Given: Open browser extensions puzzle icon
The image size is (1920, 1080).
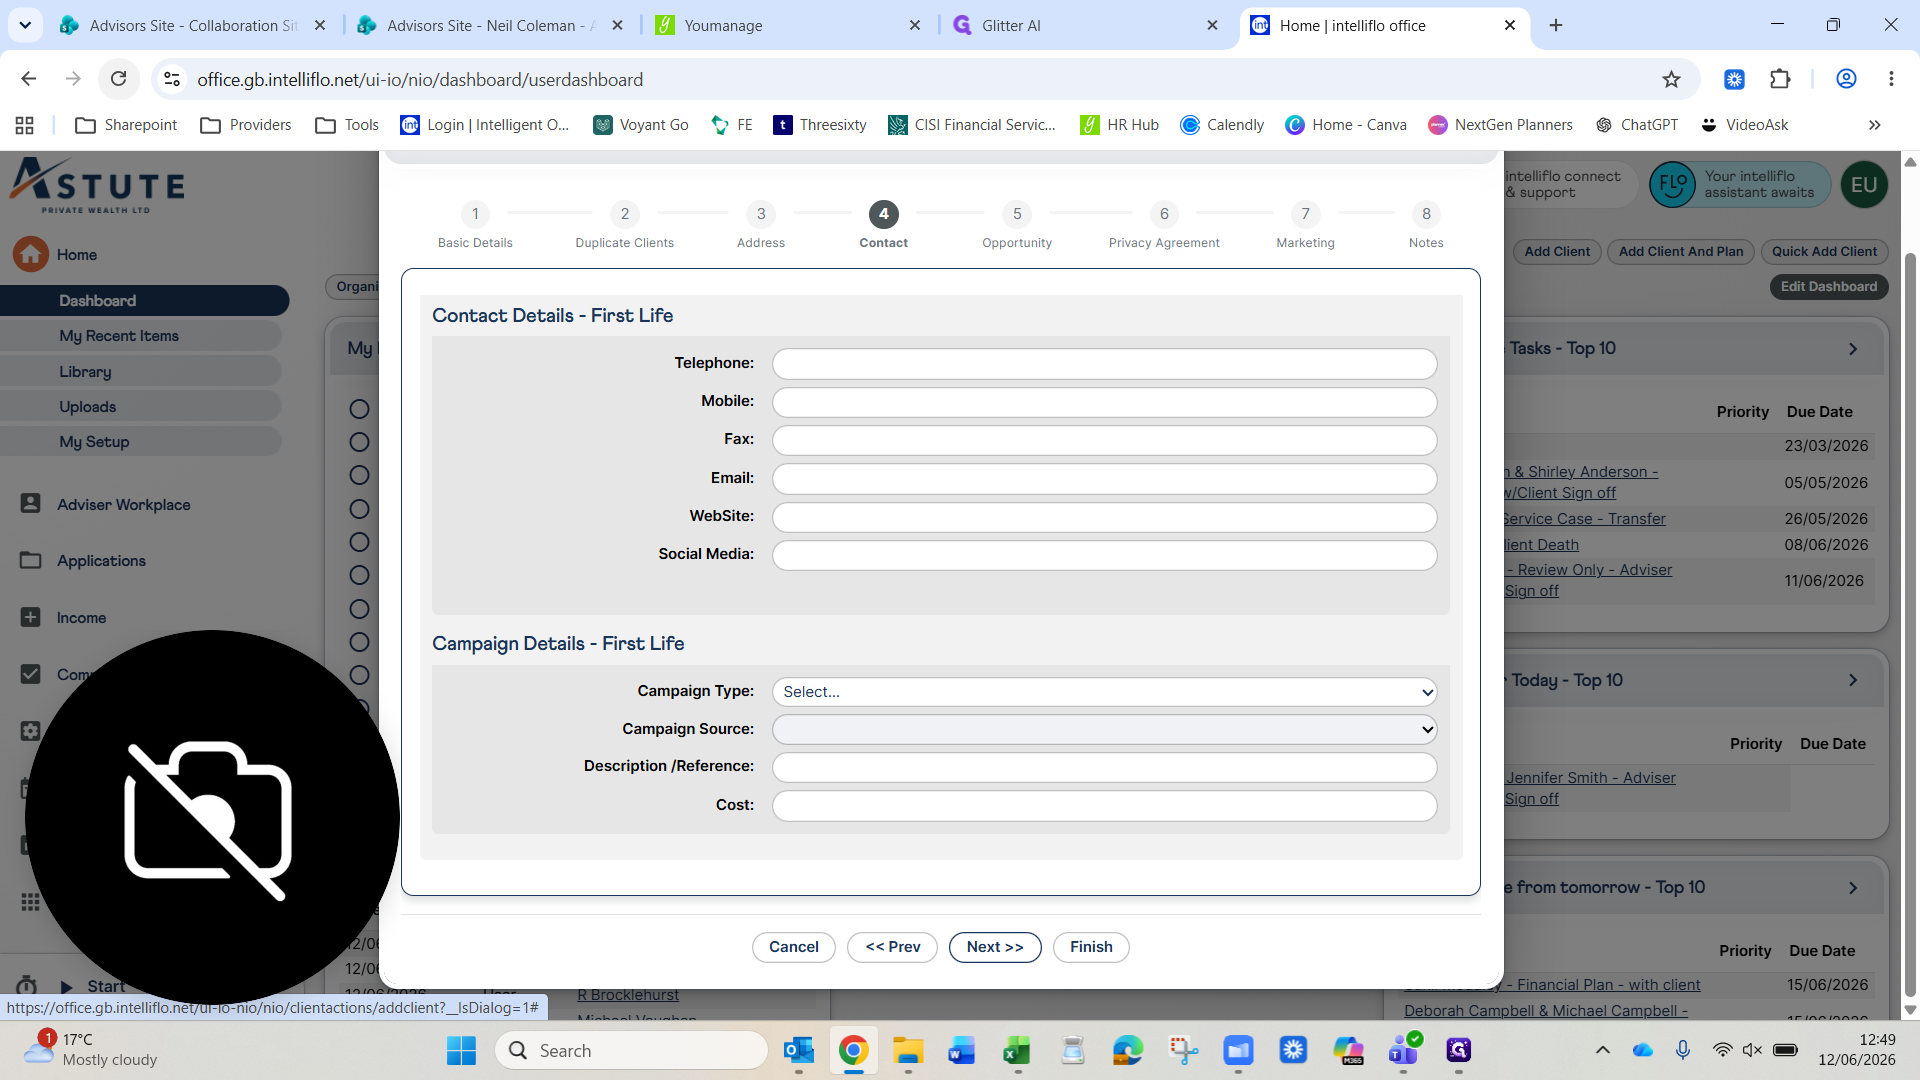Looking at the screenshot, I should click(1780, 79).
